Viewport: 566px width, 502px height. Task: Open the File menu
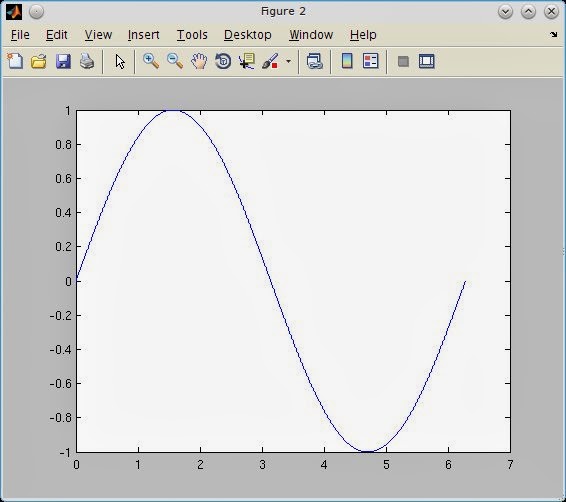(x=20, y=35)
